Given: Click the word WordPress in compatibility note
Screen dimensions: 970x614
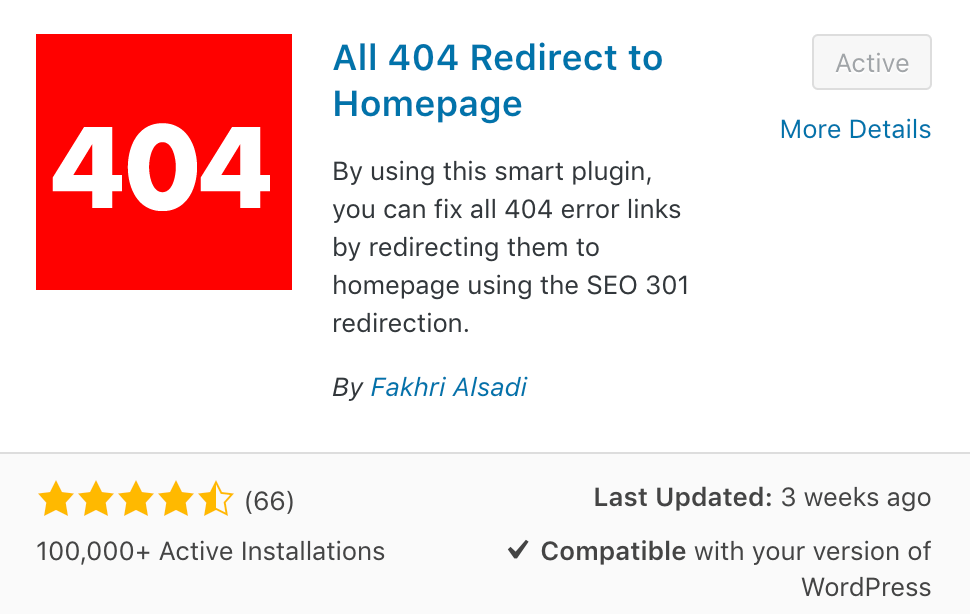Looking at the screenshot, I should coord(866,587).
